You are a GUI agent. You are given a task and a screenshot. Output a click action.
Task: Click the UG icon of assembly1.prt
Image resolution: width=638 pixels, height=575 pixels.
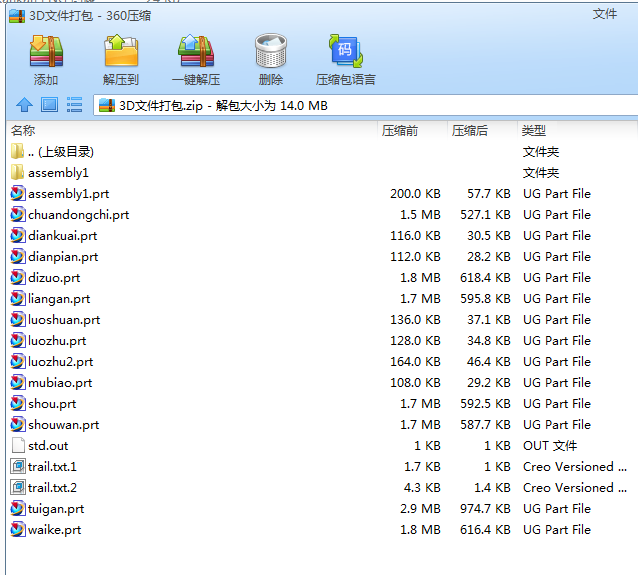[17, 193]
